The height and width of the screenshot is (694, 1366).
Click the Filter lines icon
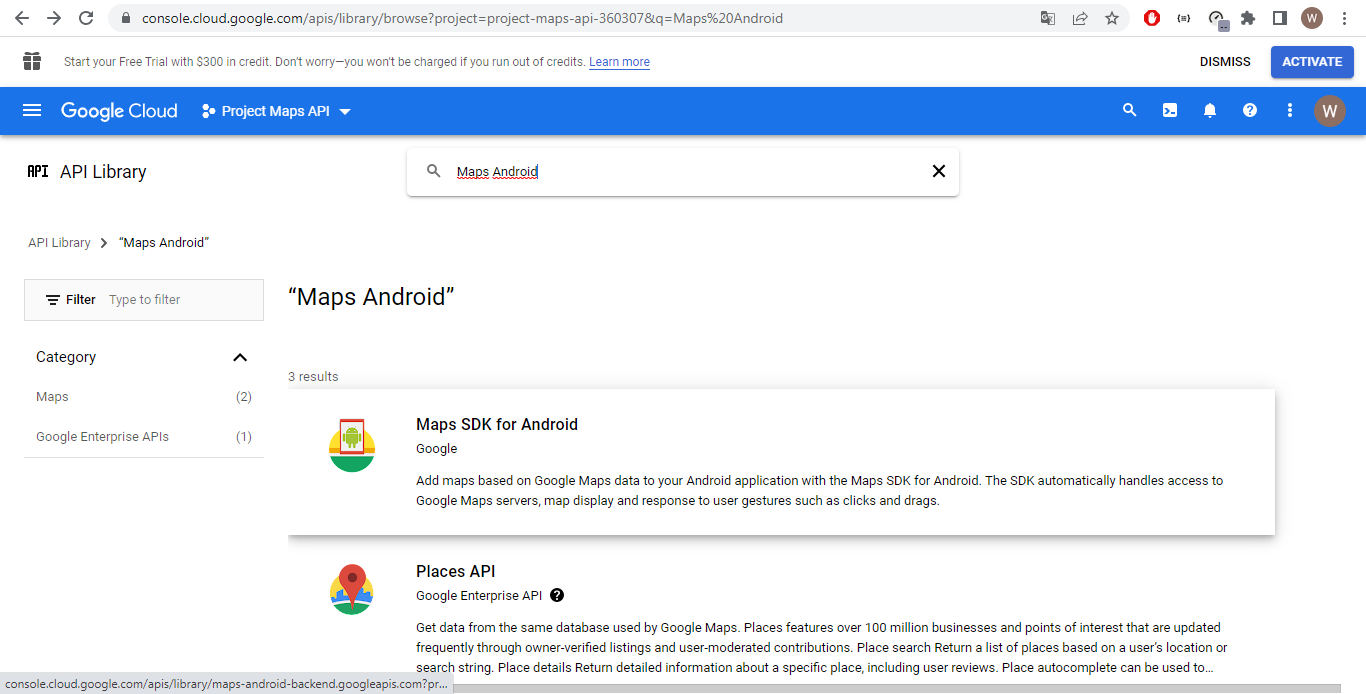pyautogui.click(x=53, y=300)
